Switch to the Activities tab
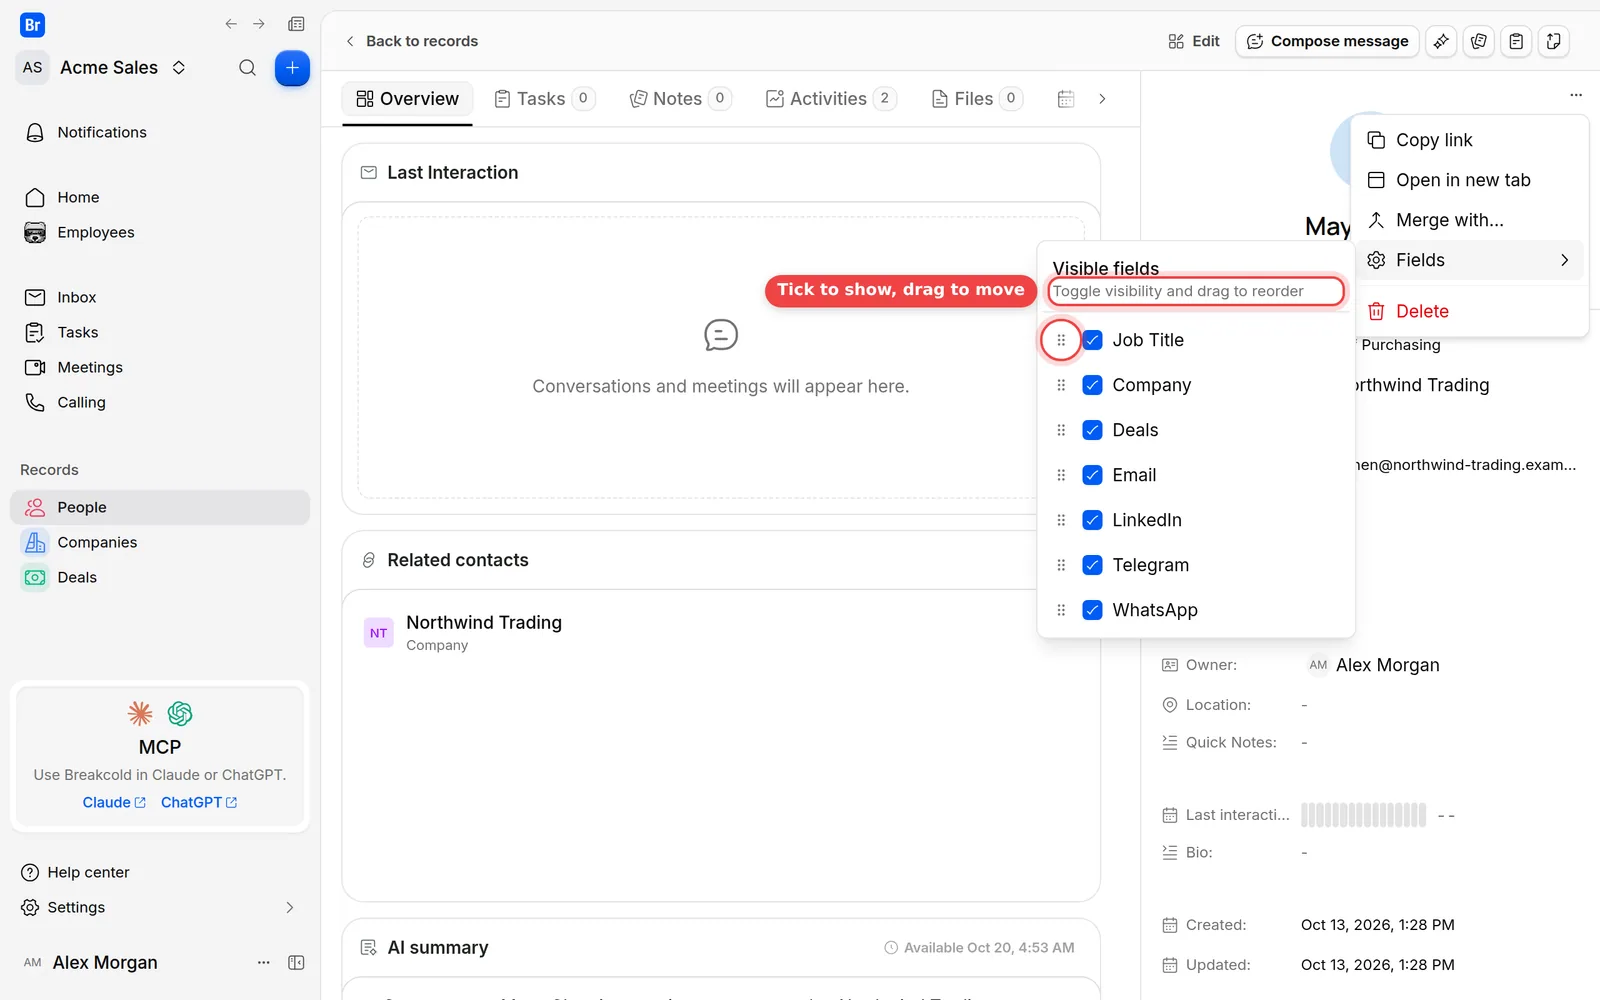 (x=830, y=99)
